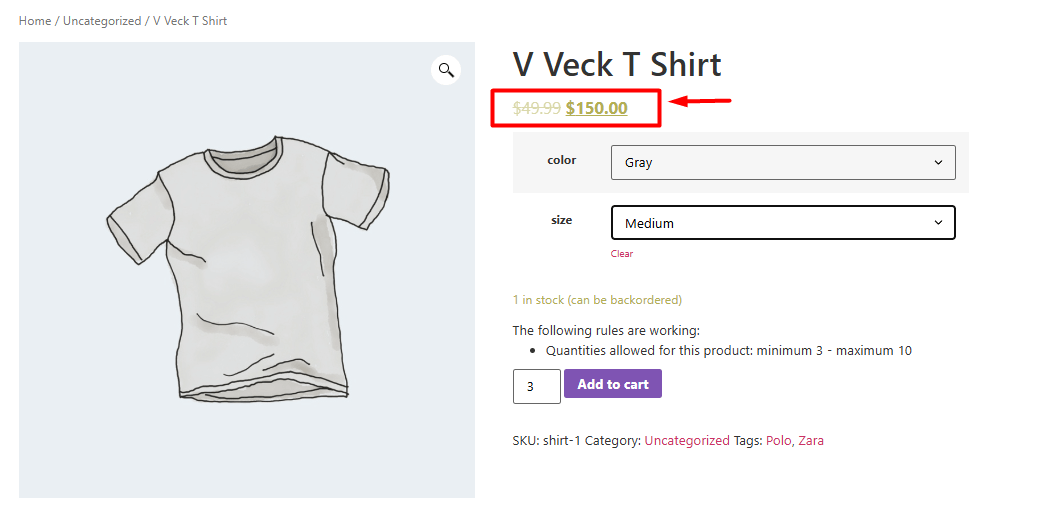Viewport: 1052px width, 512px height.
Task: Go to Home via breadcrumb
Action: point(35,21)
